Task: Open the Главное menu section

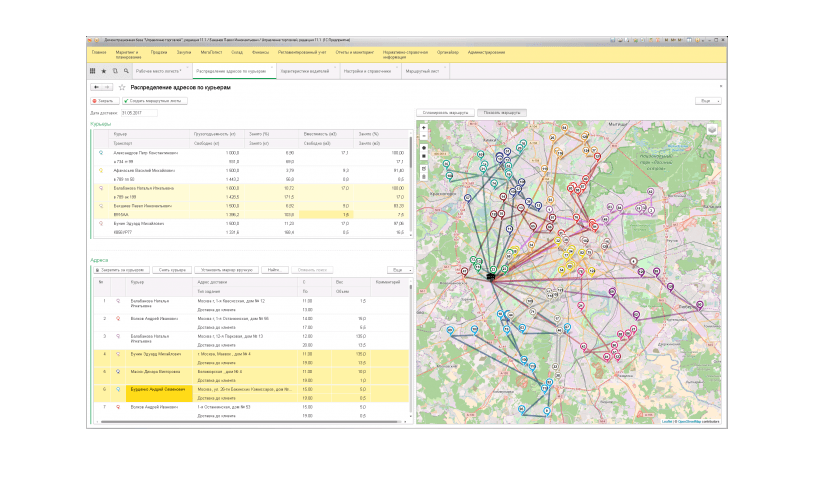Action: (x=99, y=52)
